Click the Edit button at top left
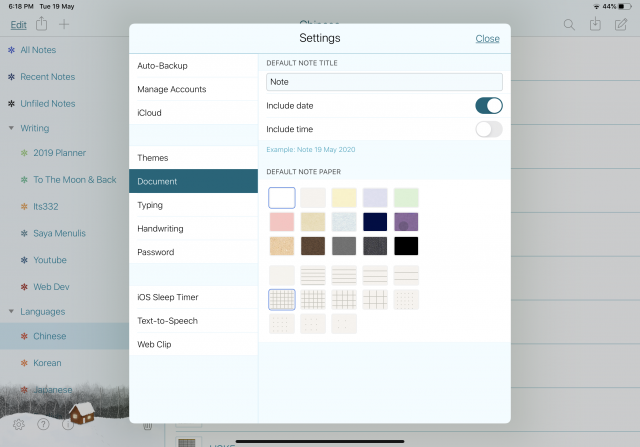 [x=18, y=24]
